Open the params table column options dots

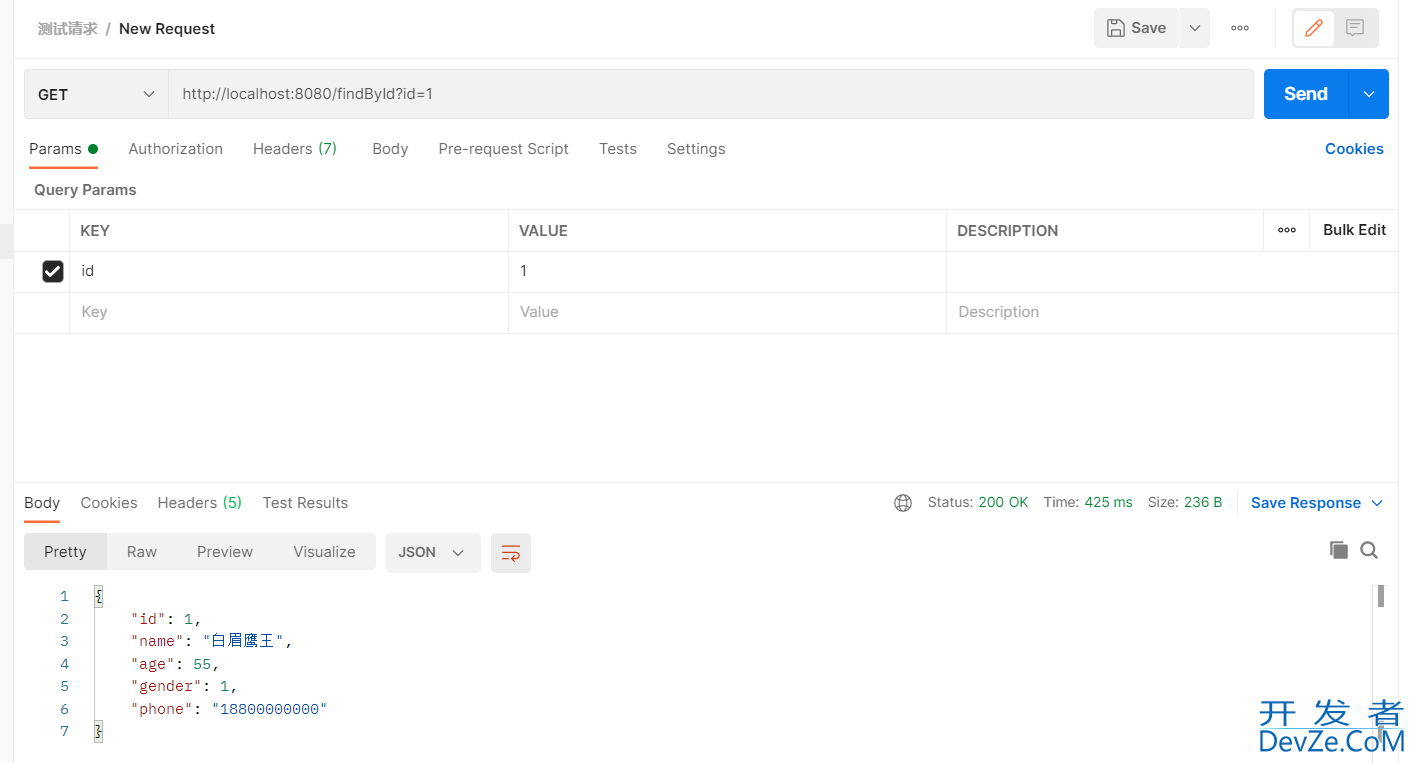1287,230
